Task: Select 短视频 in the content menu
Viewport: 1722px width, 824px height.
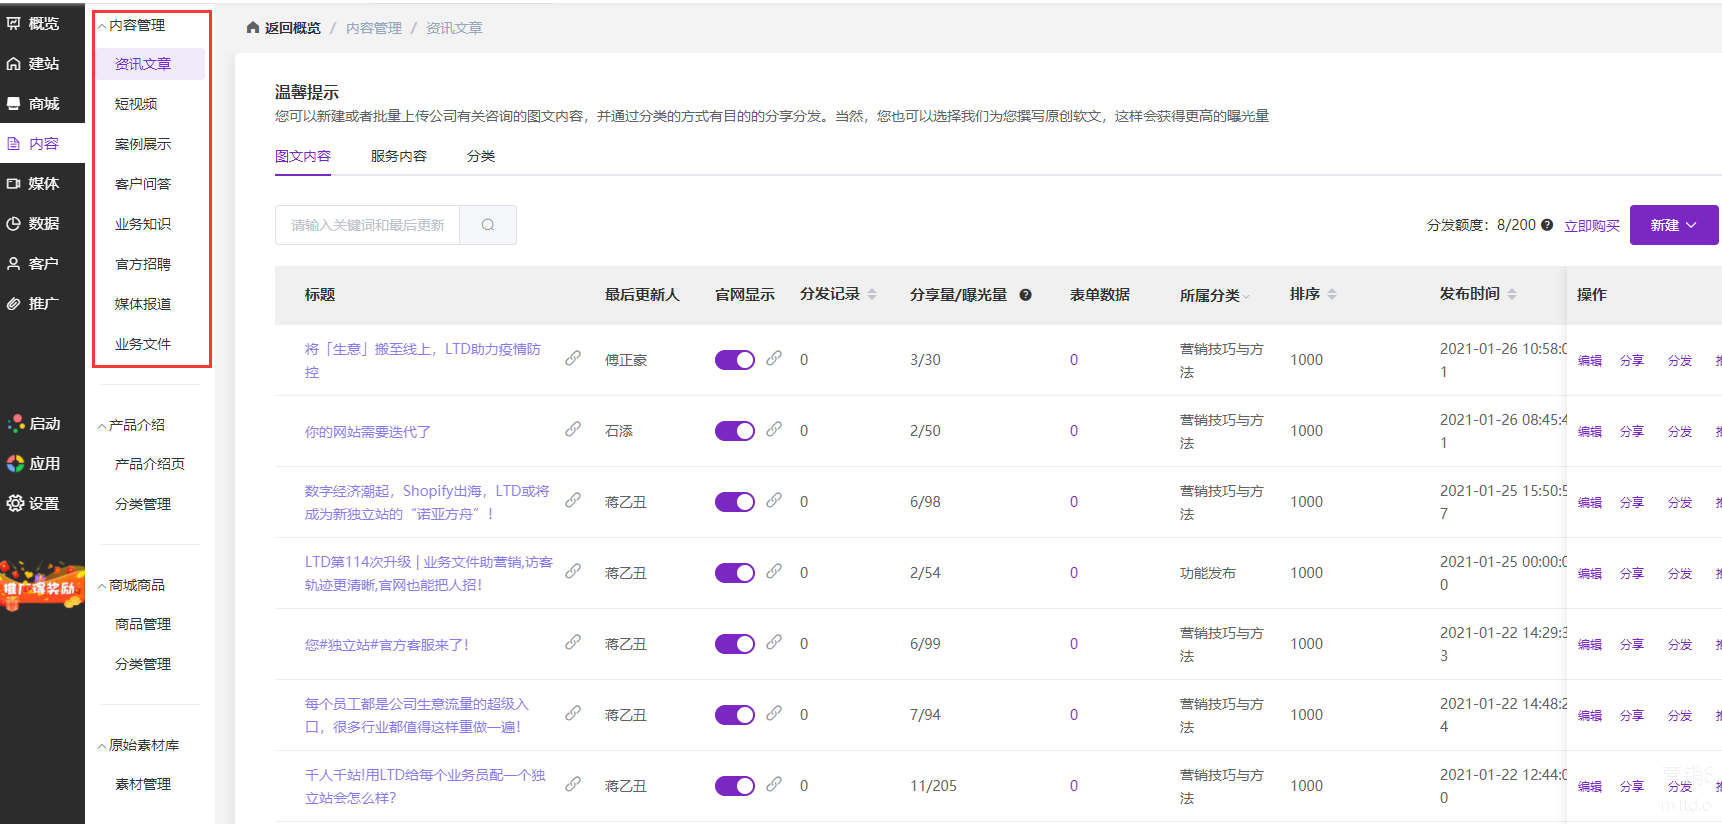Action: coord(136,104)
